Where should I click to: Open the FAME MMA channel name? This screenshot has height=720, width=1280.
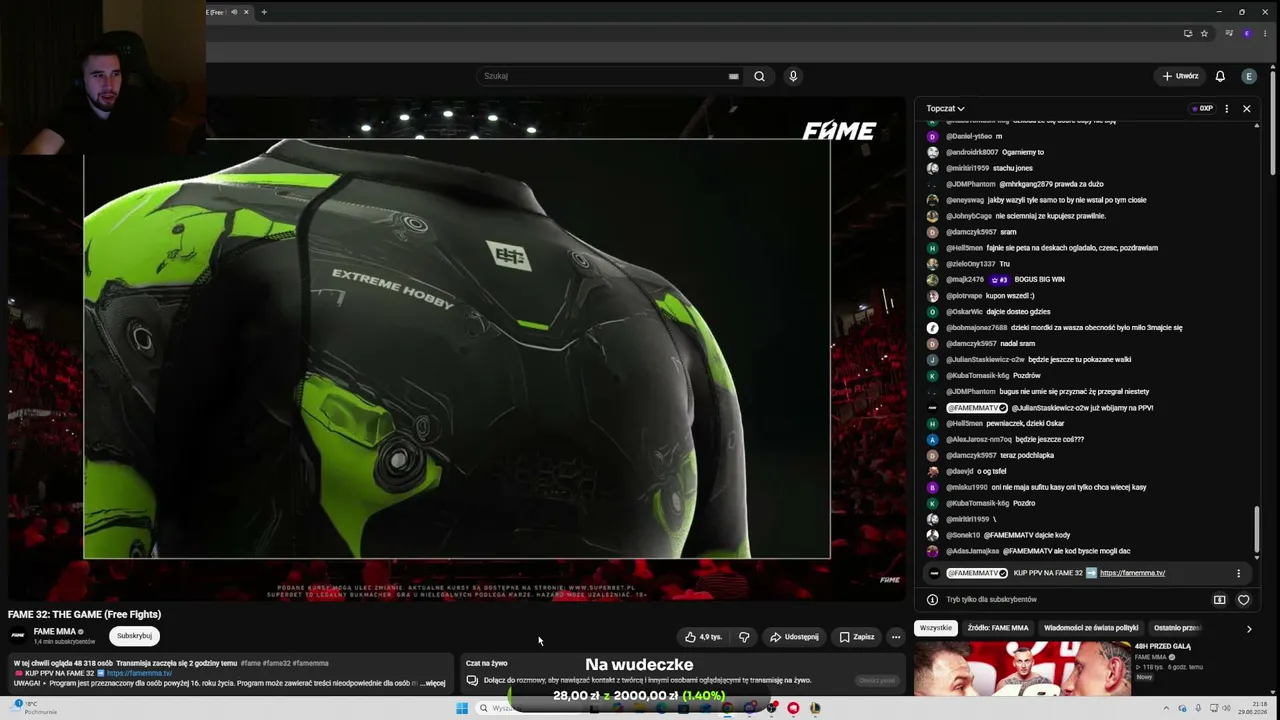coord(54,632)
